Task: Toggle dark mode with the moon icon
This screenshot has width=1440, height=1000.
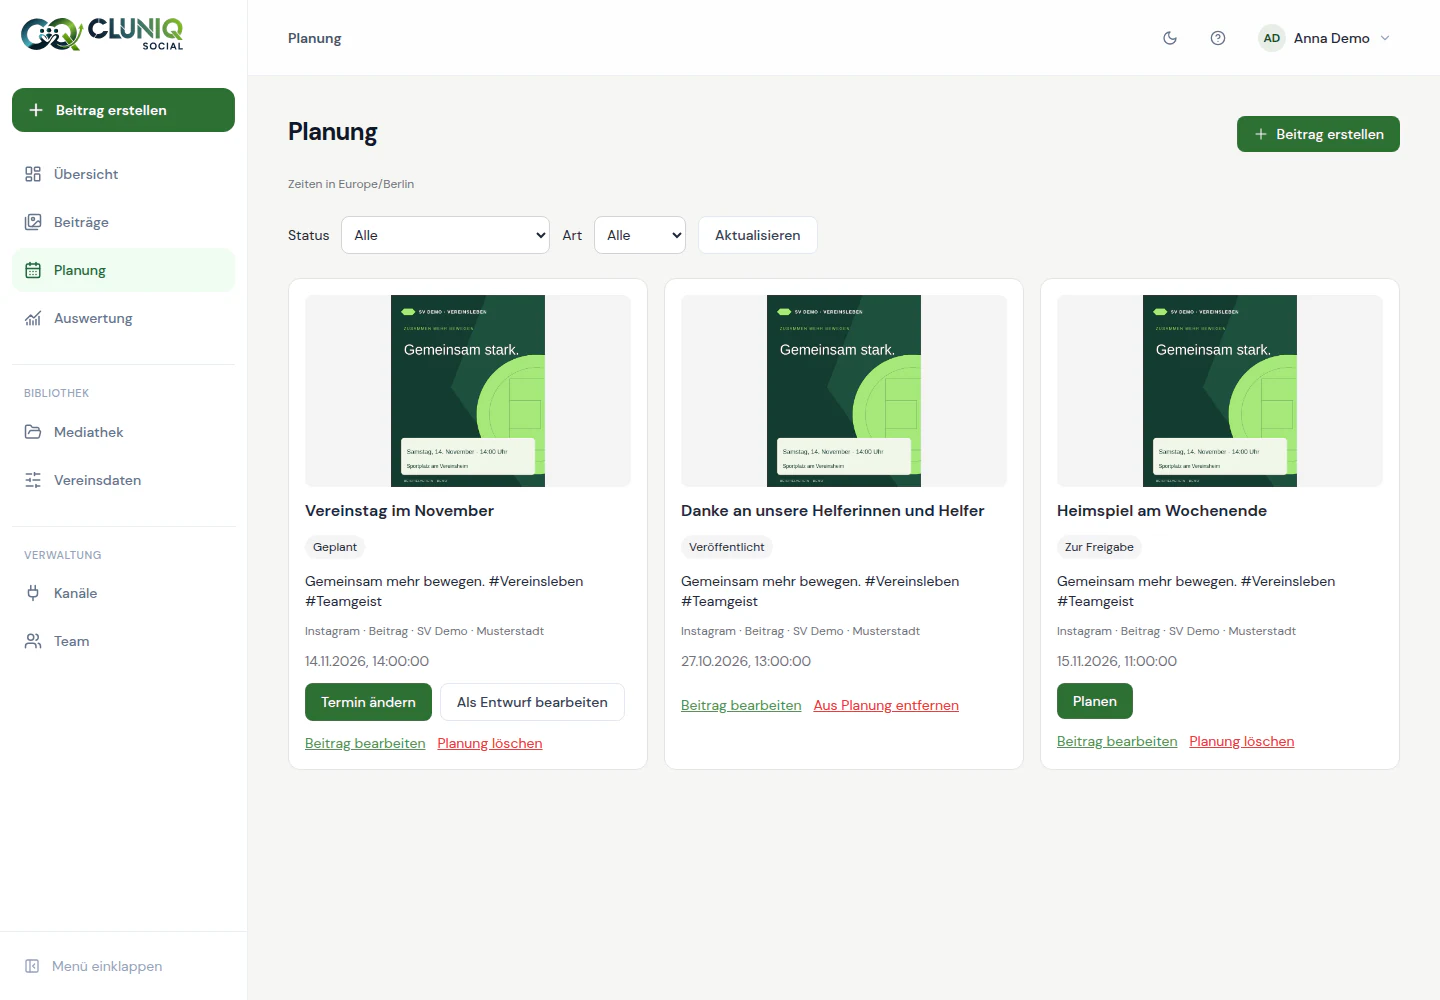Action: tap(1170, 38)
